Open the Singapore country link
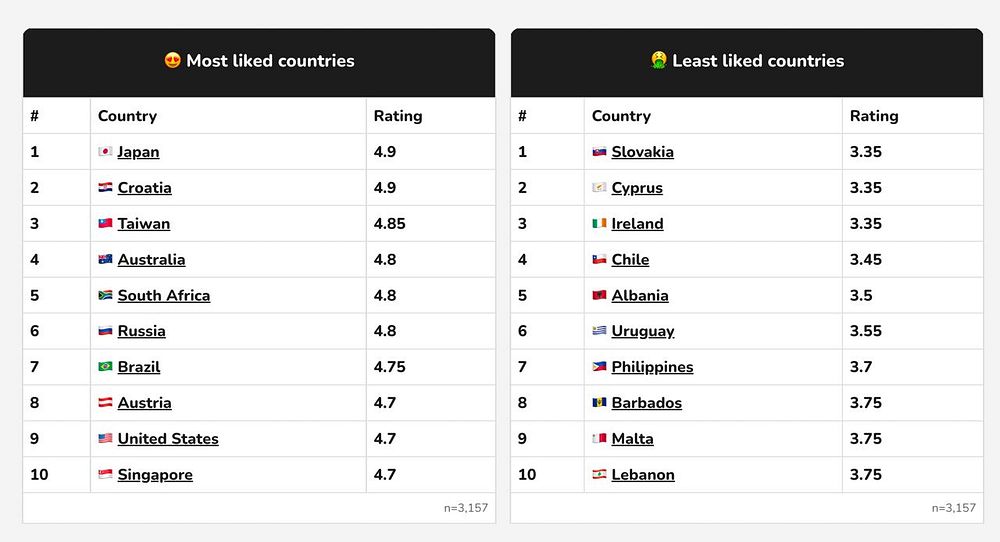Viewport: 1000px width, 542px height. [x=155, y=474]
